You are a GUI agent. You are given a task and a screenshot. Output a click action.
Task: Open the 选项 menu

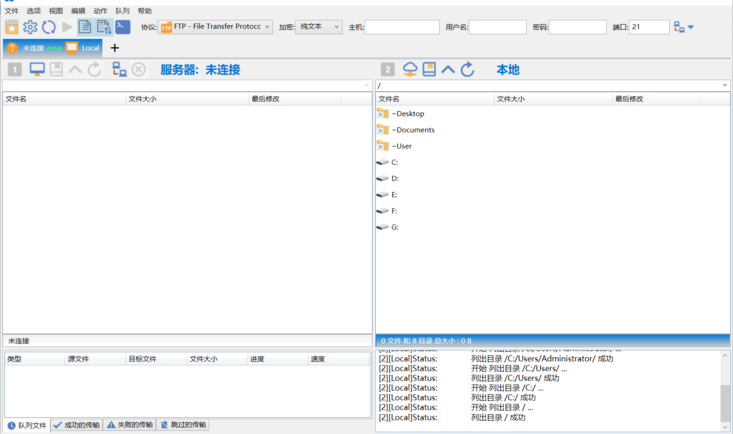tap(34, 10)
